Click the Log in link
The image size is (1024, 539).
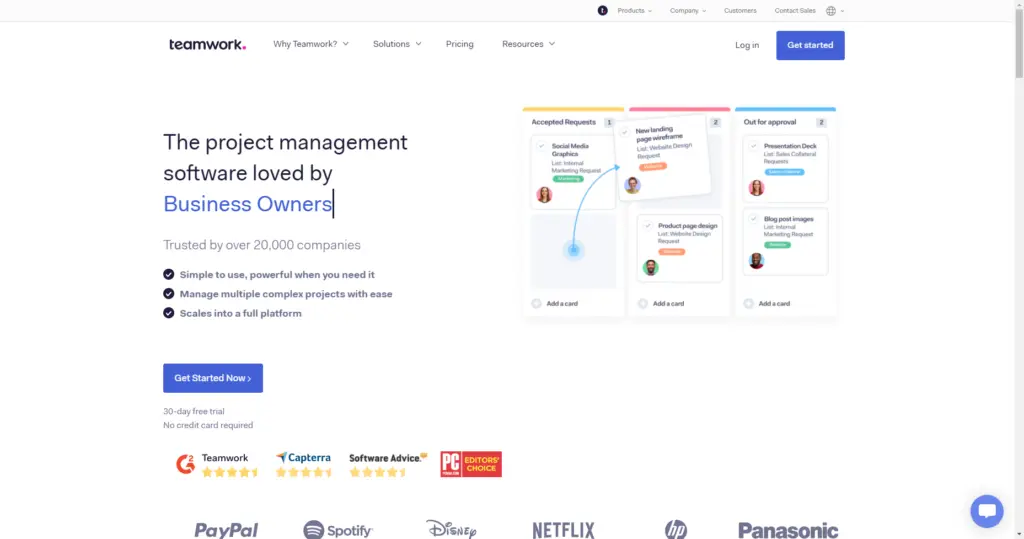(x=747, y=45)
